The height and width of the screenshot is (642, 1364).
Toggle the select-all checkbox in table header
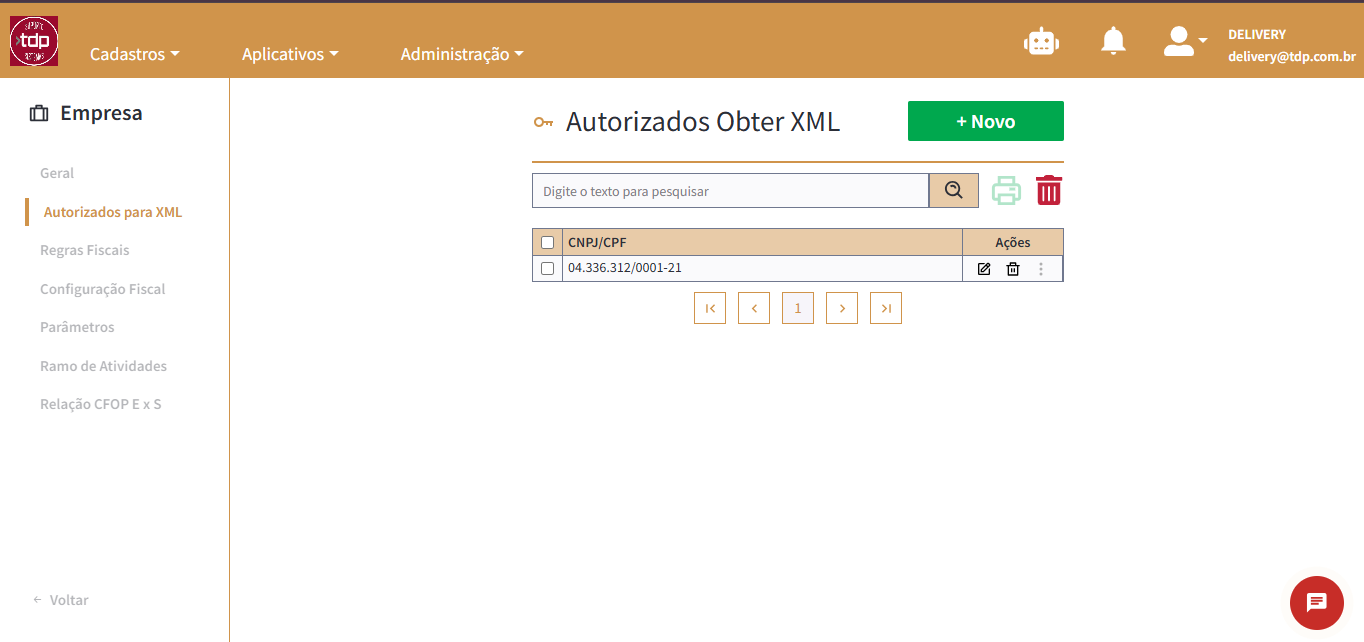click(547, 242)
